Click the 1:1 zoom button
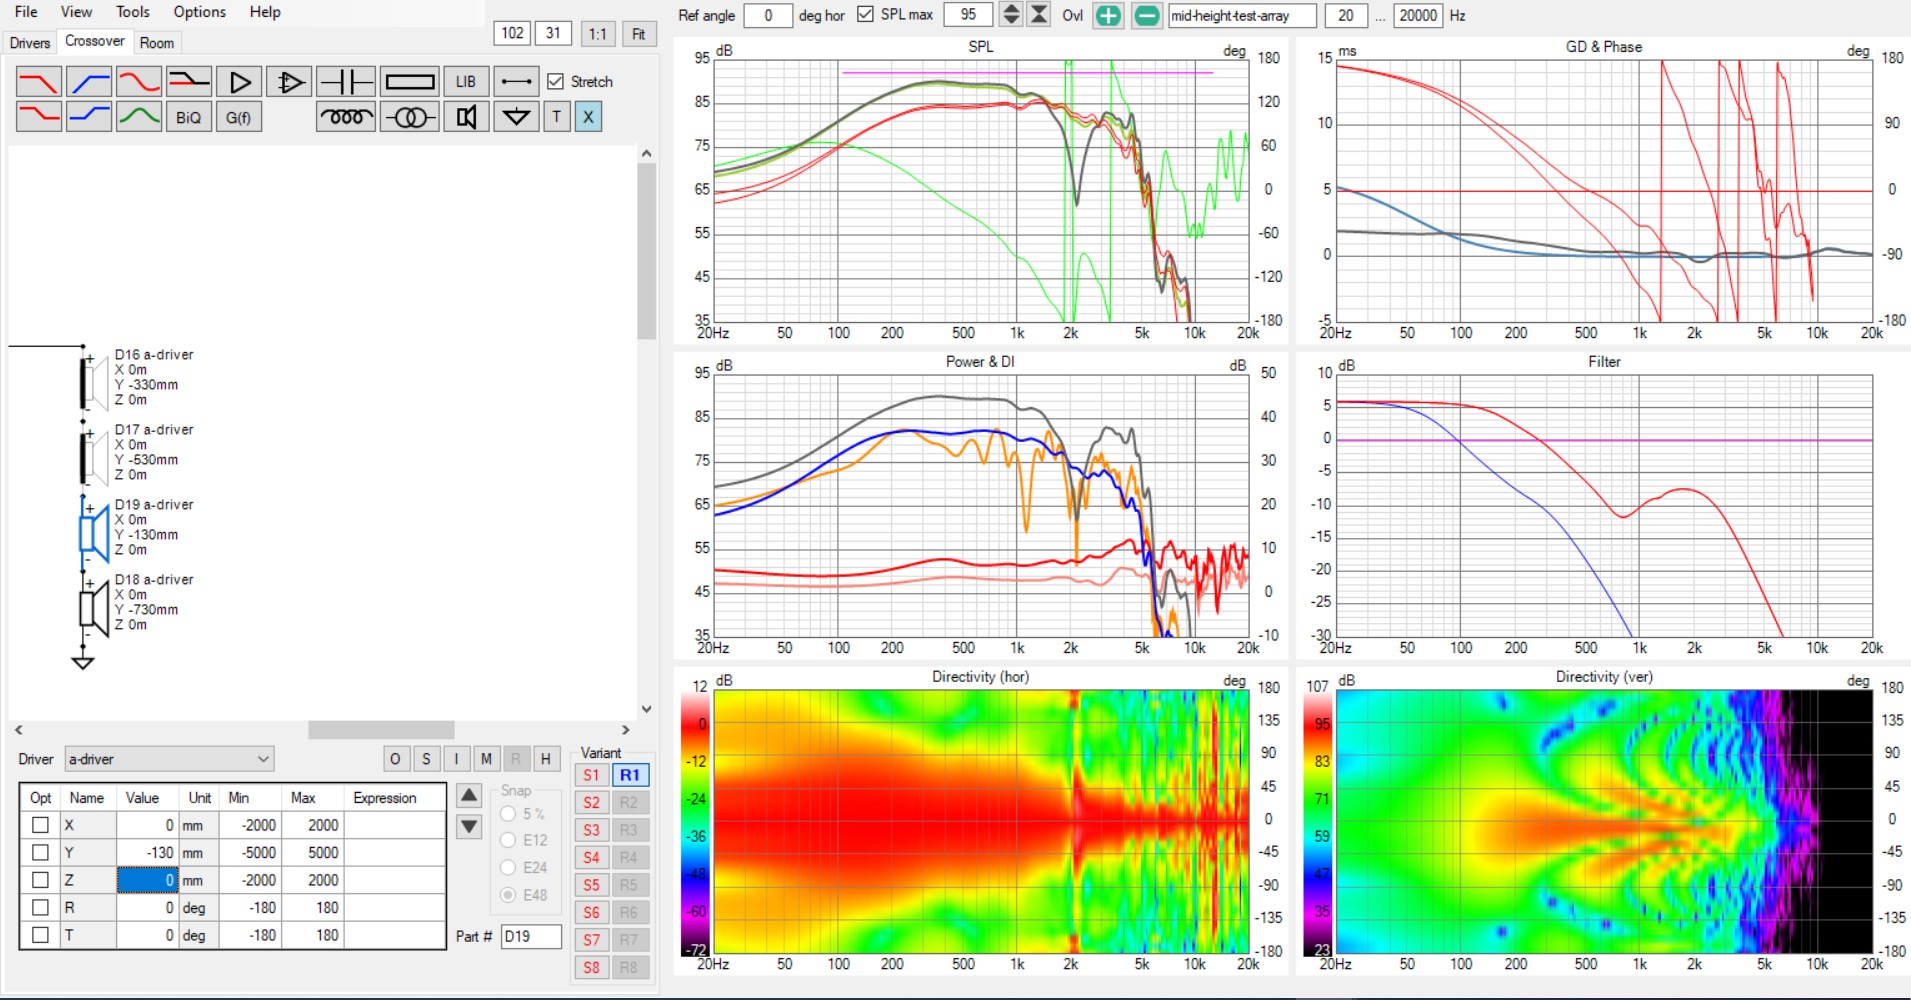The width and height of the screenshot is (1911, 1000). (x=597, y=34)
